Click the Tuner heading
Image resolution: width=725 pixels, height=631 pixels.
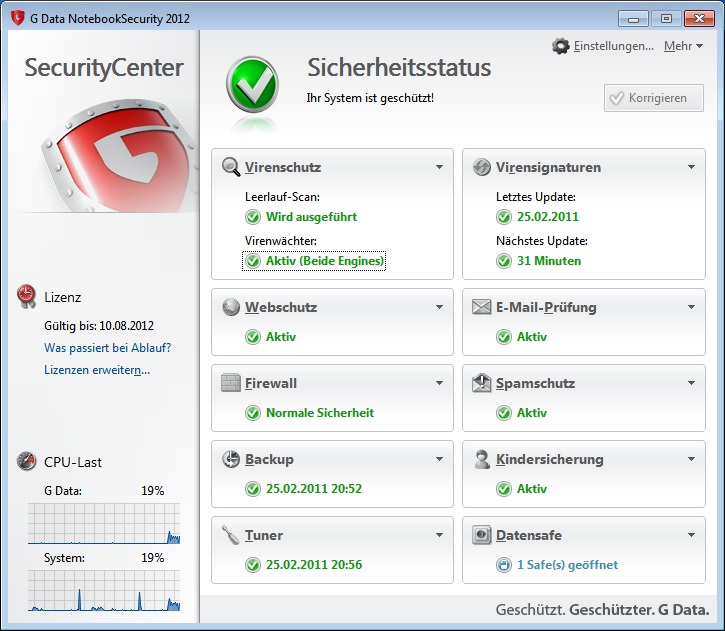pos(264,535)
